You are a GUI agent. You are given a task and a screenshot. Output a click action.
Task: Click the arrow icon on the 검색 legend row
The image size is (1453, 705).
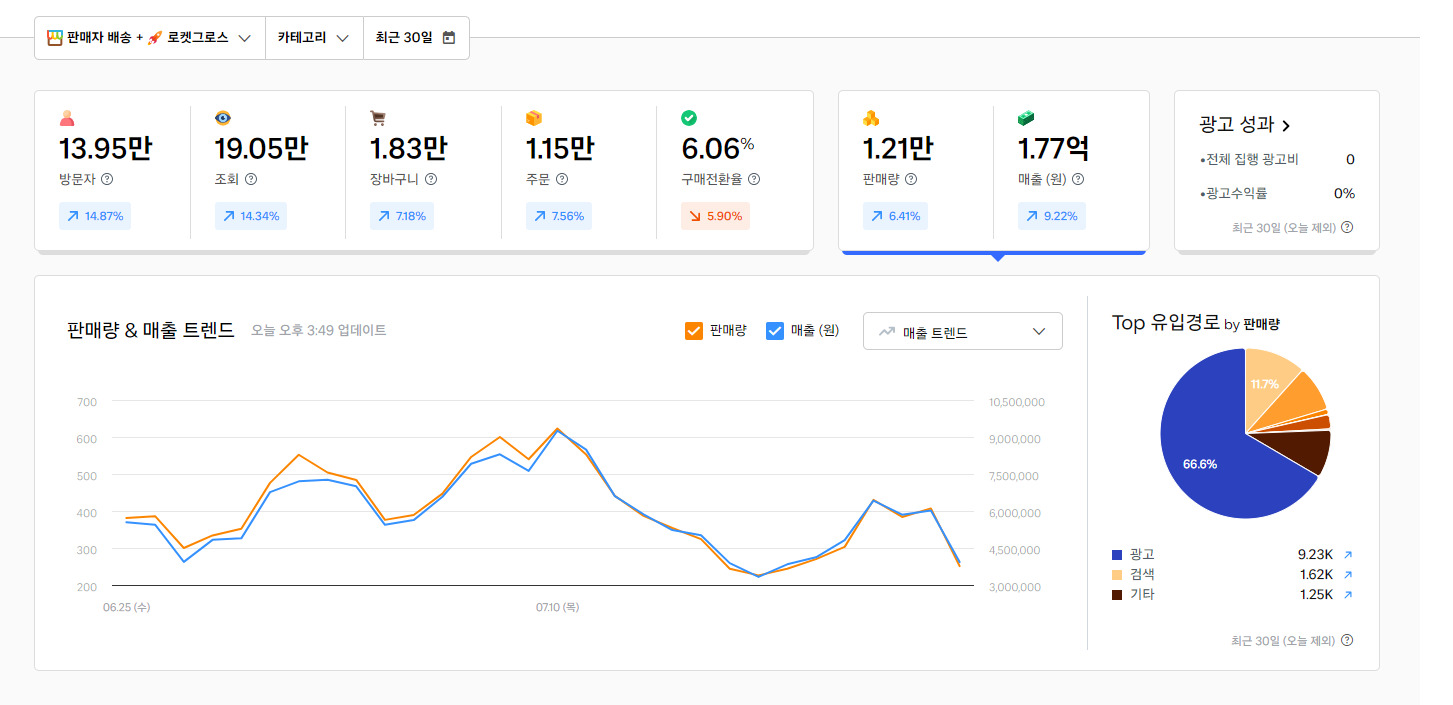(x=1348, y=575)
